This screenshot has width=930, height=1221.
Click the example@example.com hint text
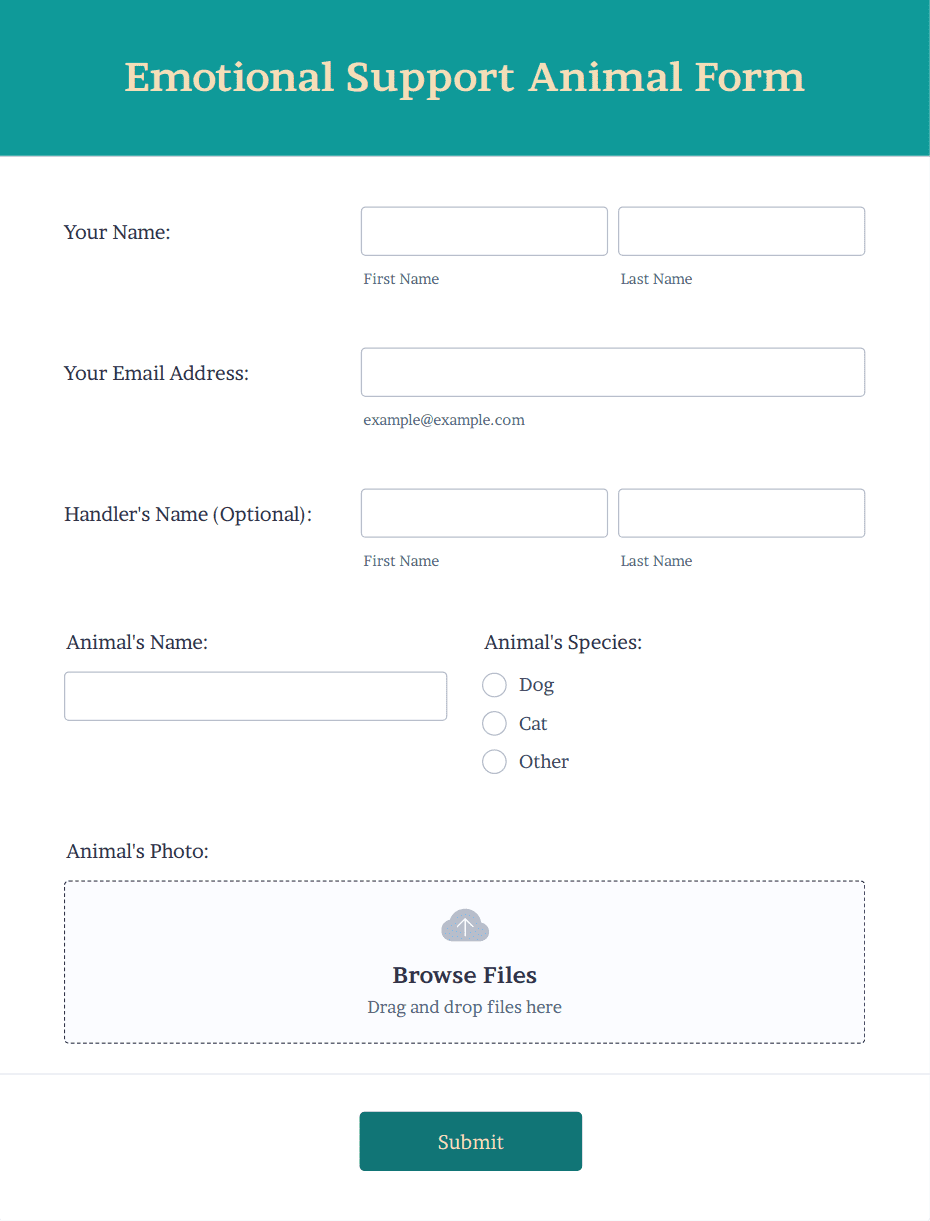(x=444, y=420)
